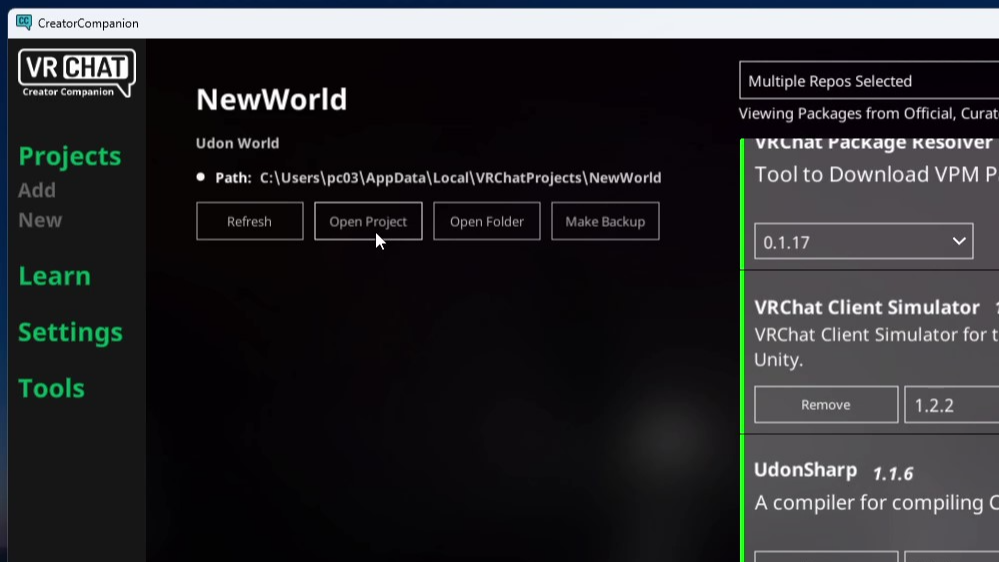Click the Make Backup button
The image size is (999, 562).
click(x=605, y=221)
